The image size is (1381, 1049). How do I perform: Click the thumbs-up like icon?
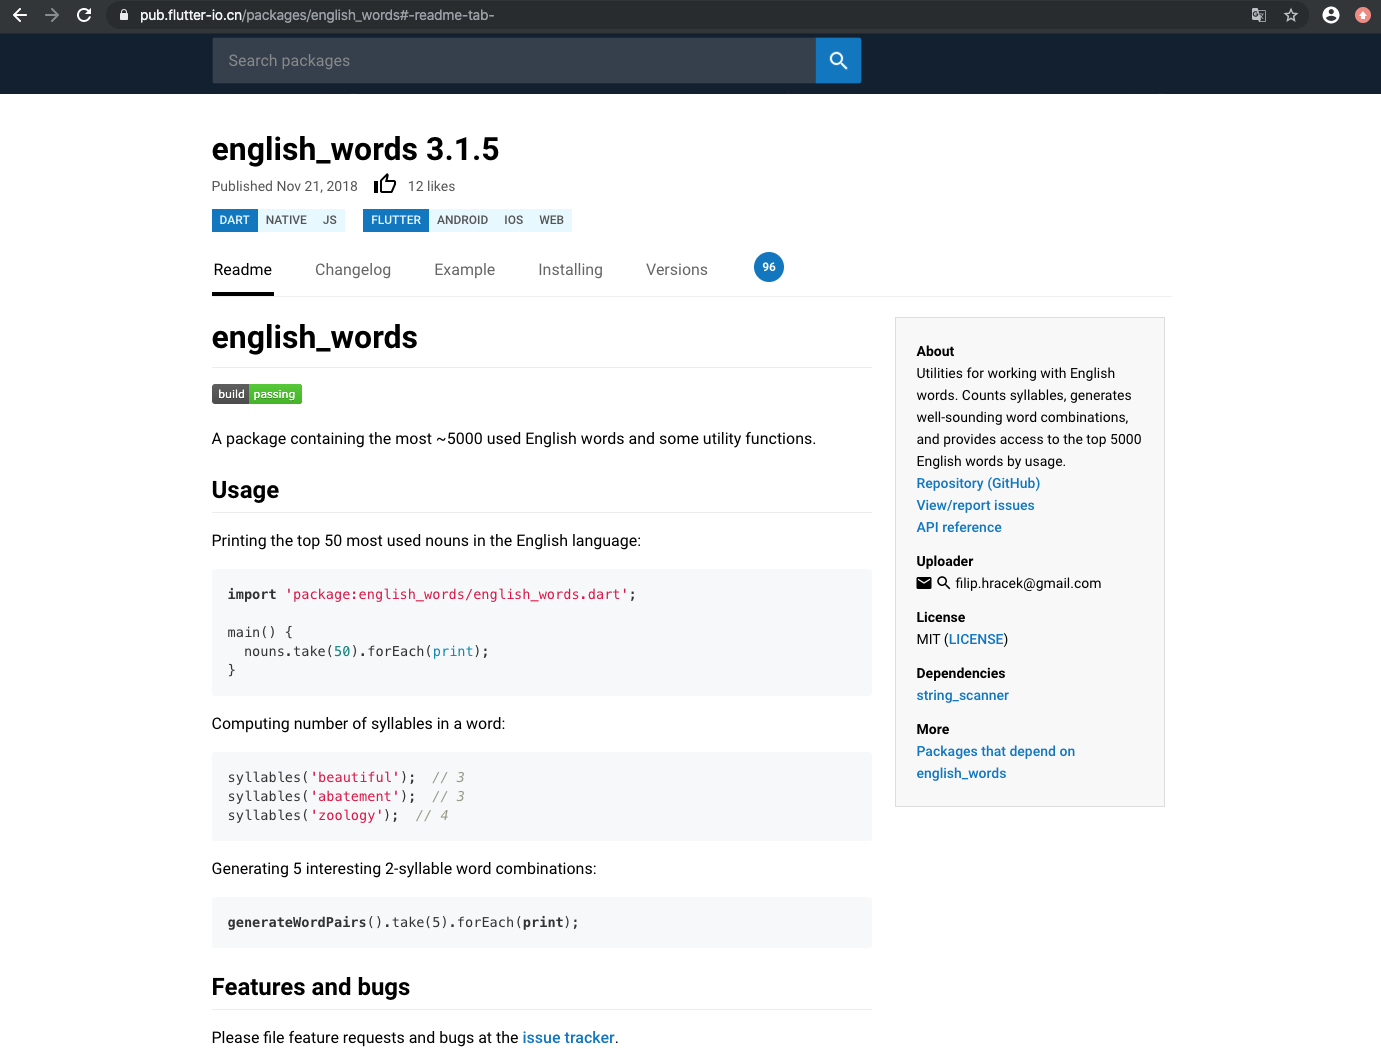click(x=385, y=184)
